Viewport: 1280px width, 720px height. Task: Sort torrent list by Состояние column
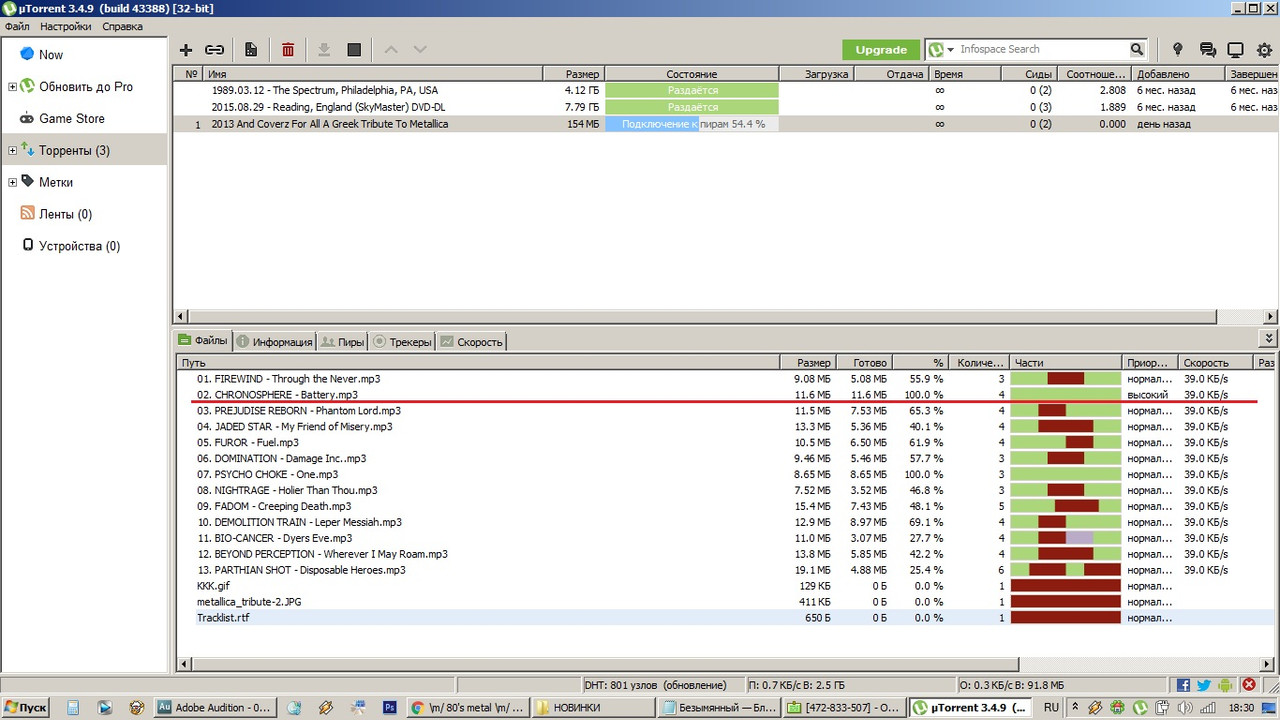[691, 74]
